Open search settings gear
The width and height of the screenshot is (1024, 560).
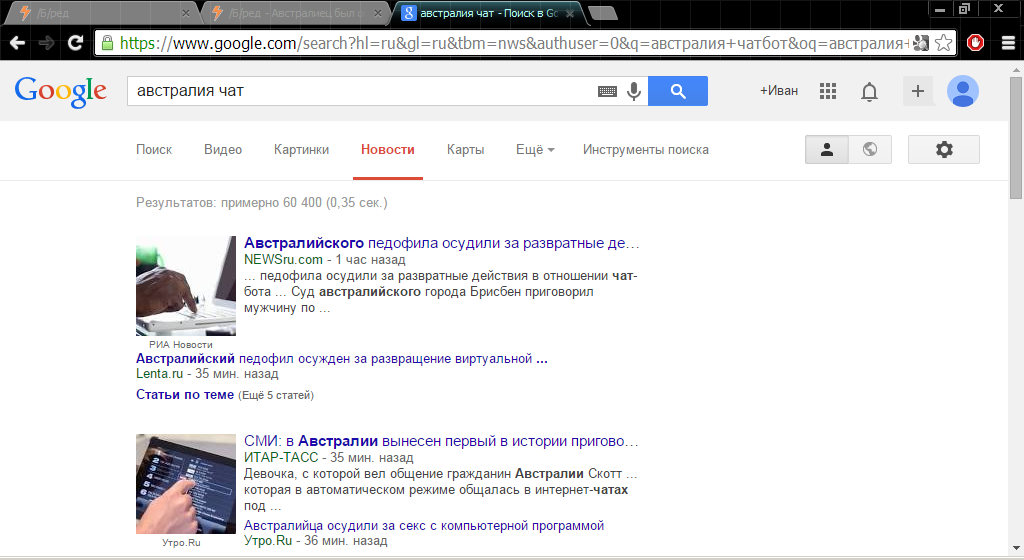pyautogui.click(x=944, y=149)
